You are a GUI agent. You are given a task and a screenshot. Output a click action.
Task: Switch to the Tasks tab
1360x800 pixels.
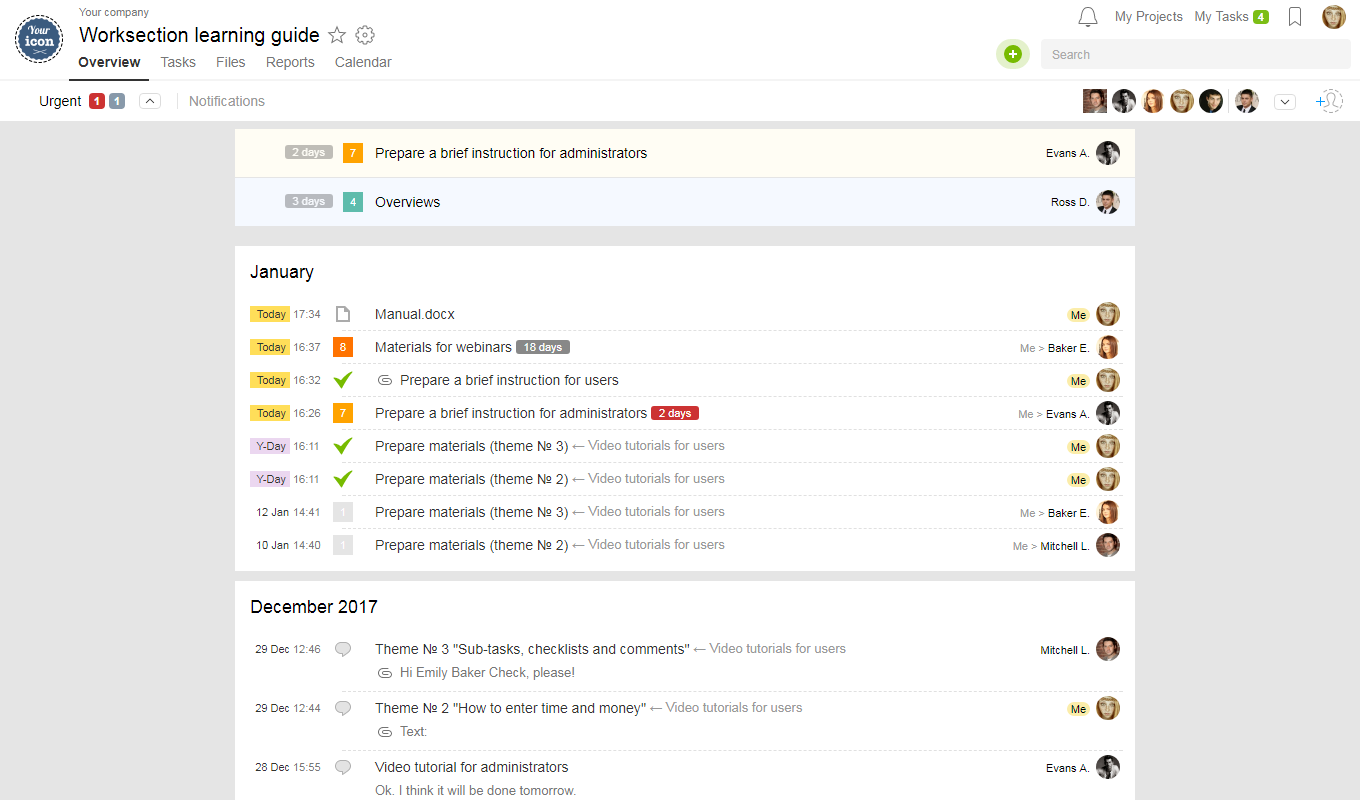coord(178,62)
